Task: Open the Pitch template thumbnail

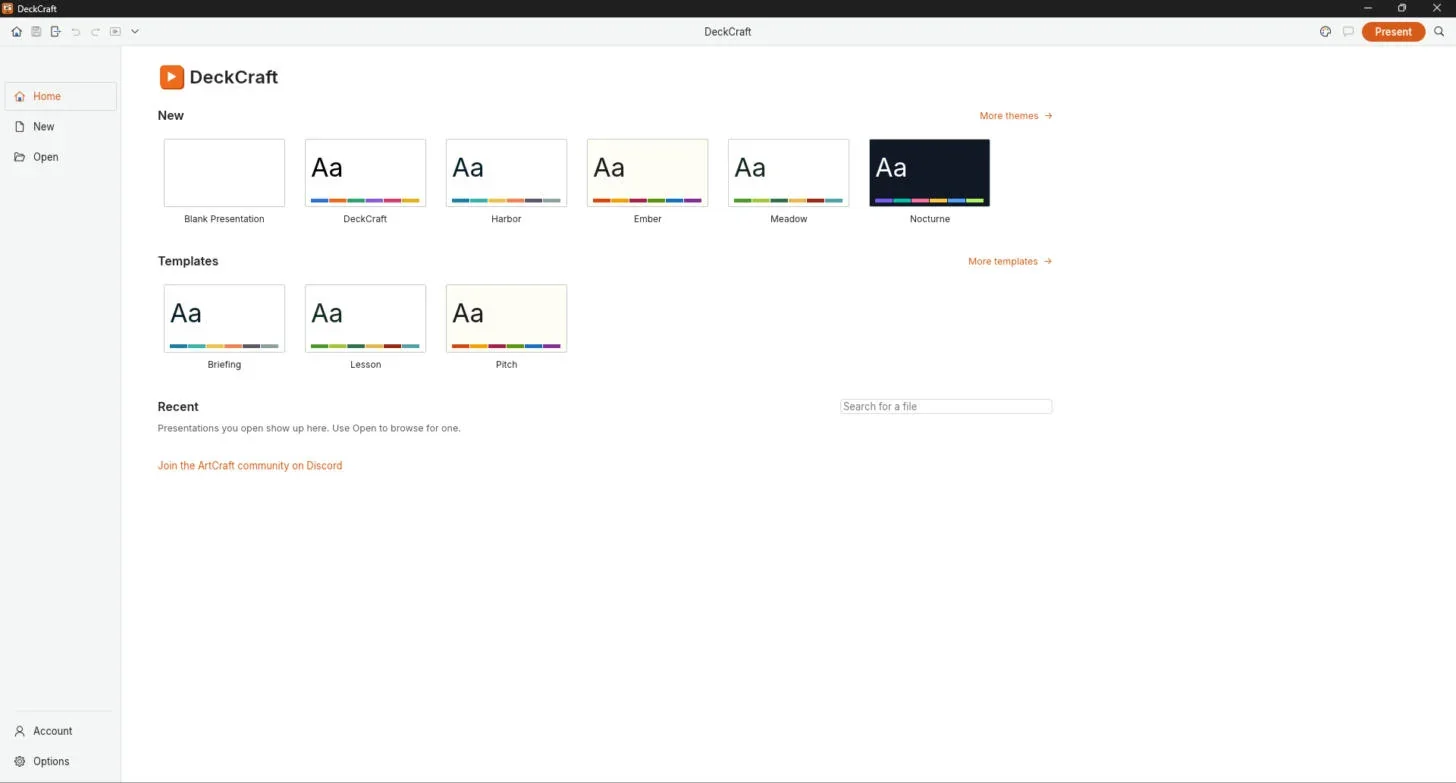Action: tap(506, 318)
